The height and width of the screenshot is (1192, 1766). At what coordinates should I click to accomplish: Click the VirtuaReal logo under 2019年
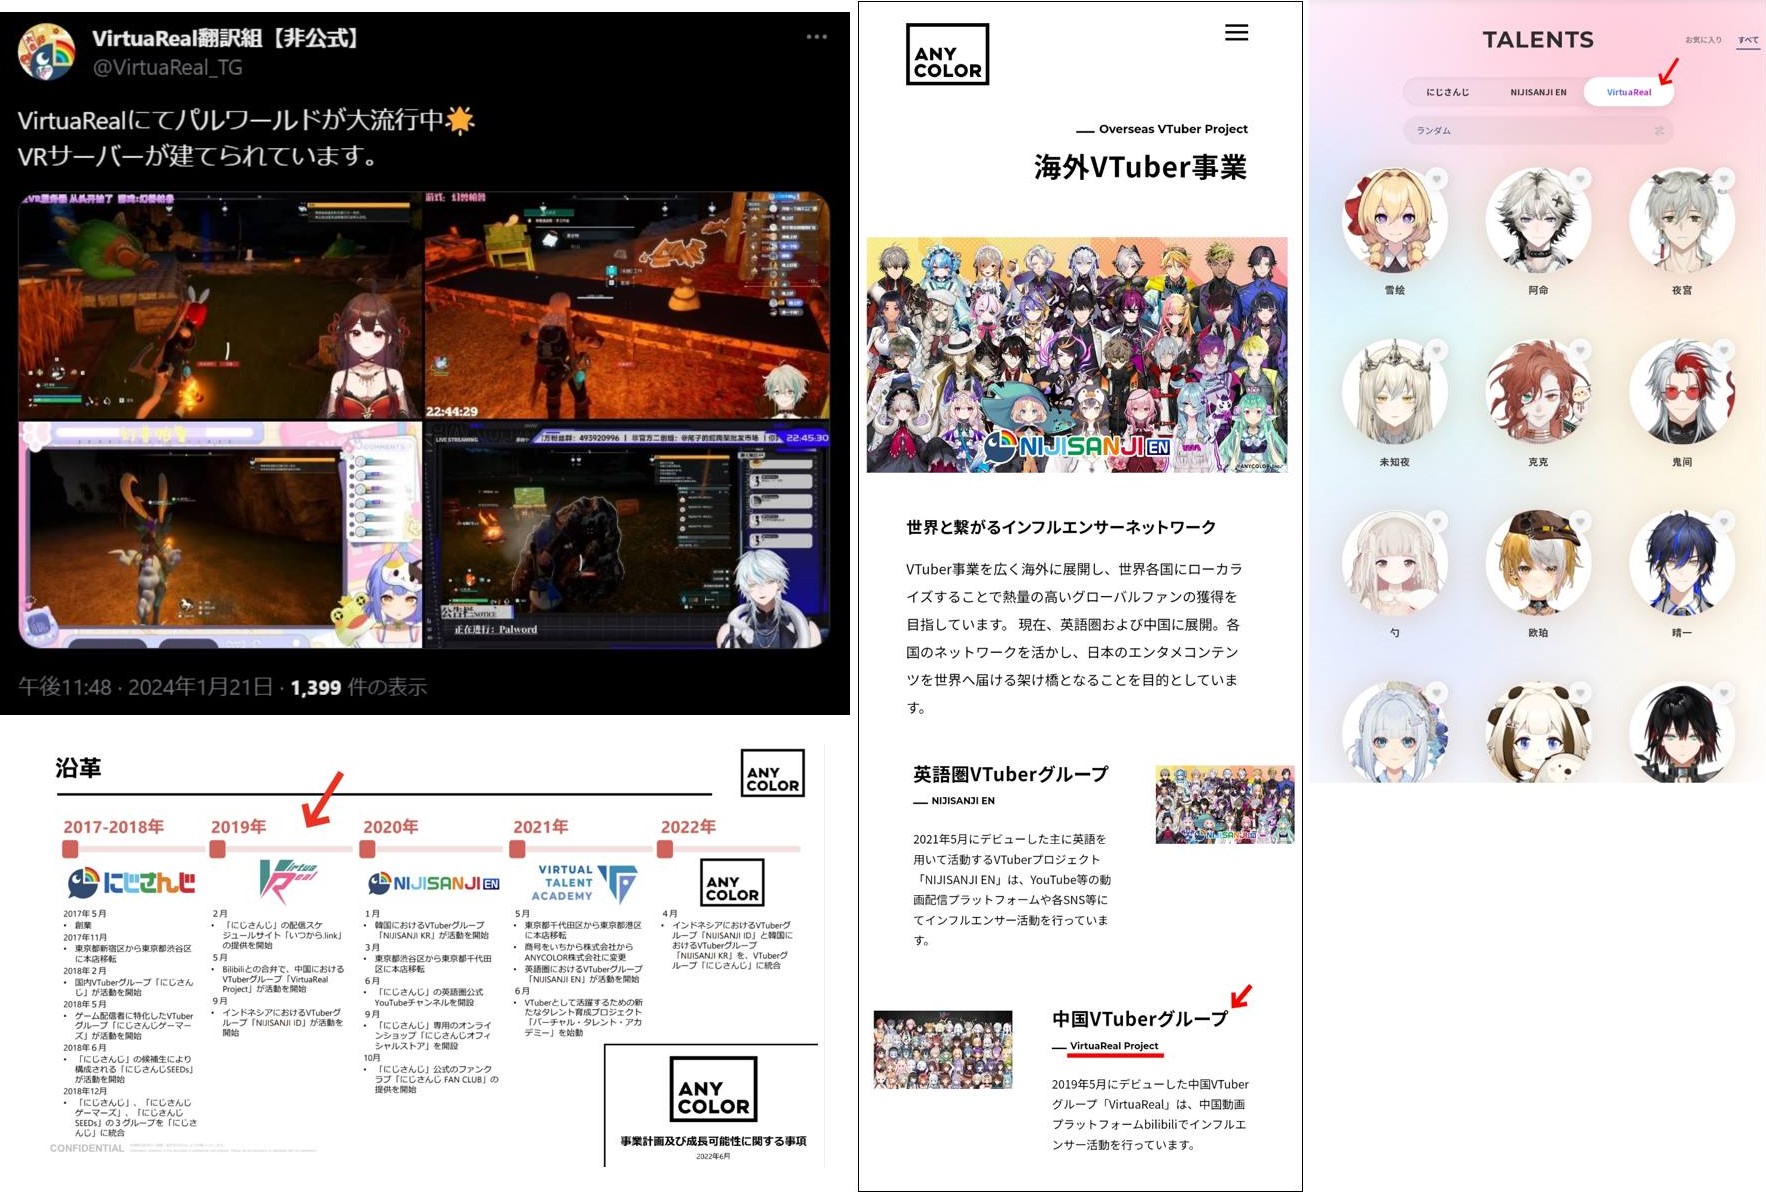(288, 880)
